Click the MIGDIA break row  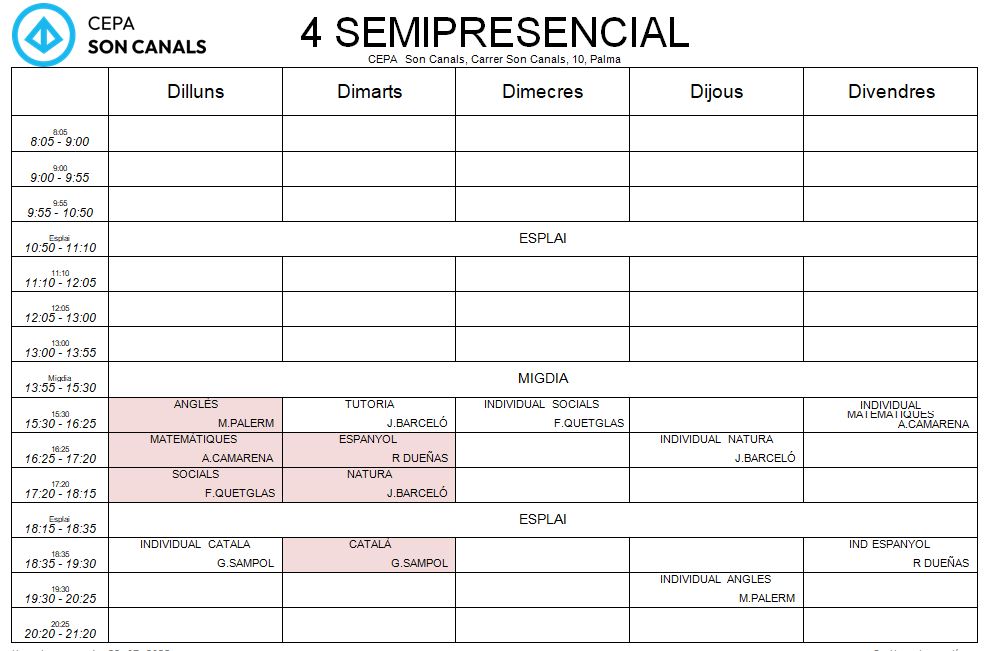click(x=543, y=379)
